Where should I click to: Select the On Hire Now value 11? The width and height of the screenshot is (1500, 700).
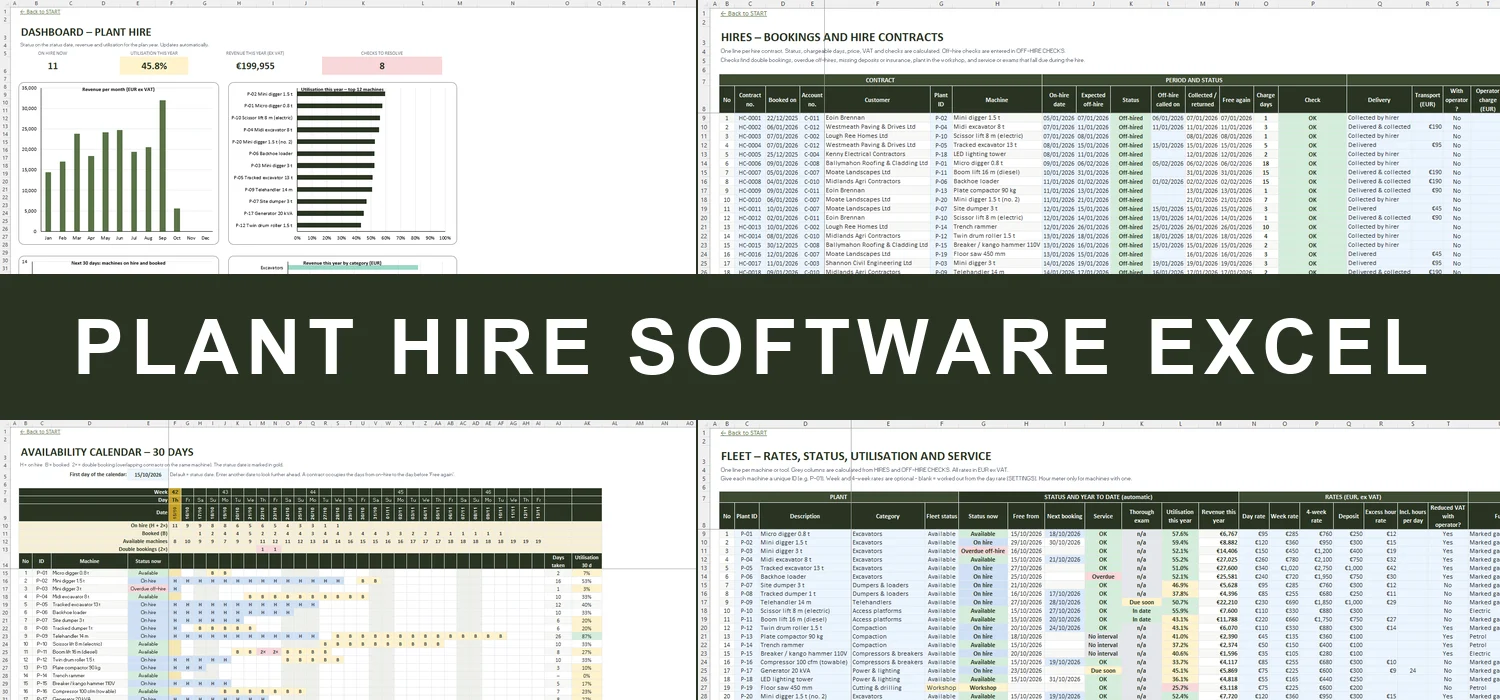click(53, 66)
